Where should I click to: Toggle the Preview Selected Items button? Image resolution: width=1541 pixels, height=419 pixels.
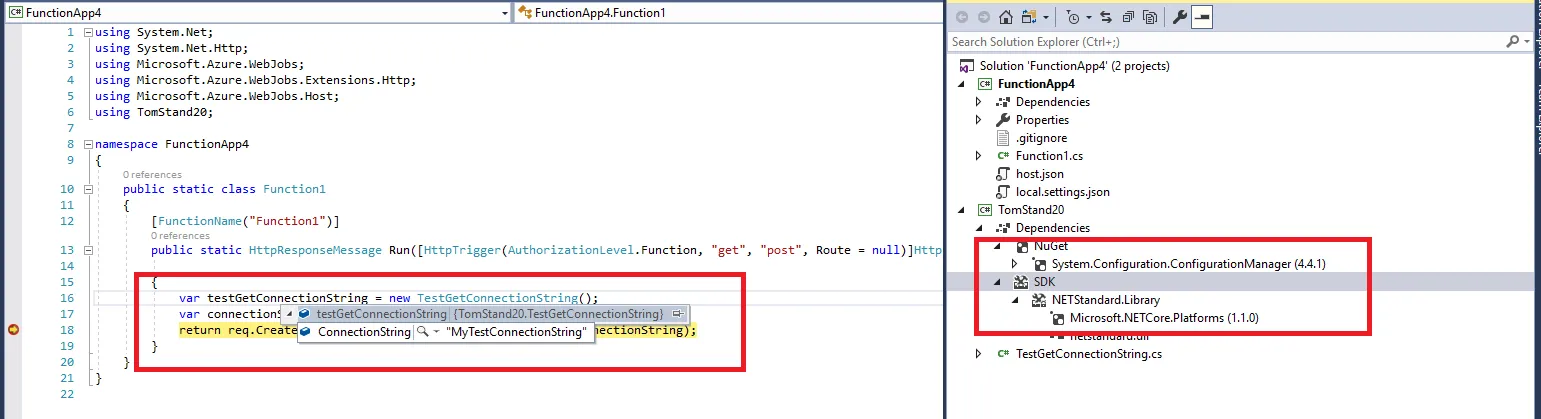(1202, 17)
